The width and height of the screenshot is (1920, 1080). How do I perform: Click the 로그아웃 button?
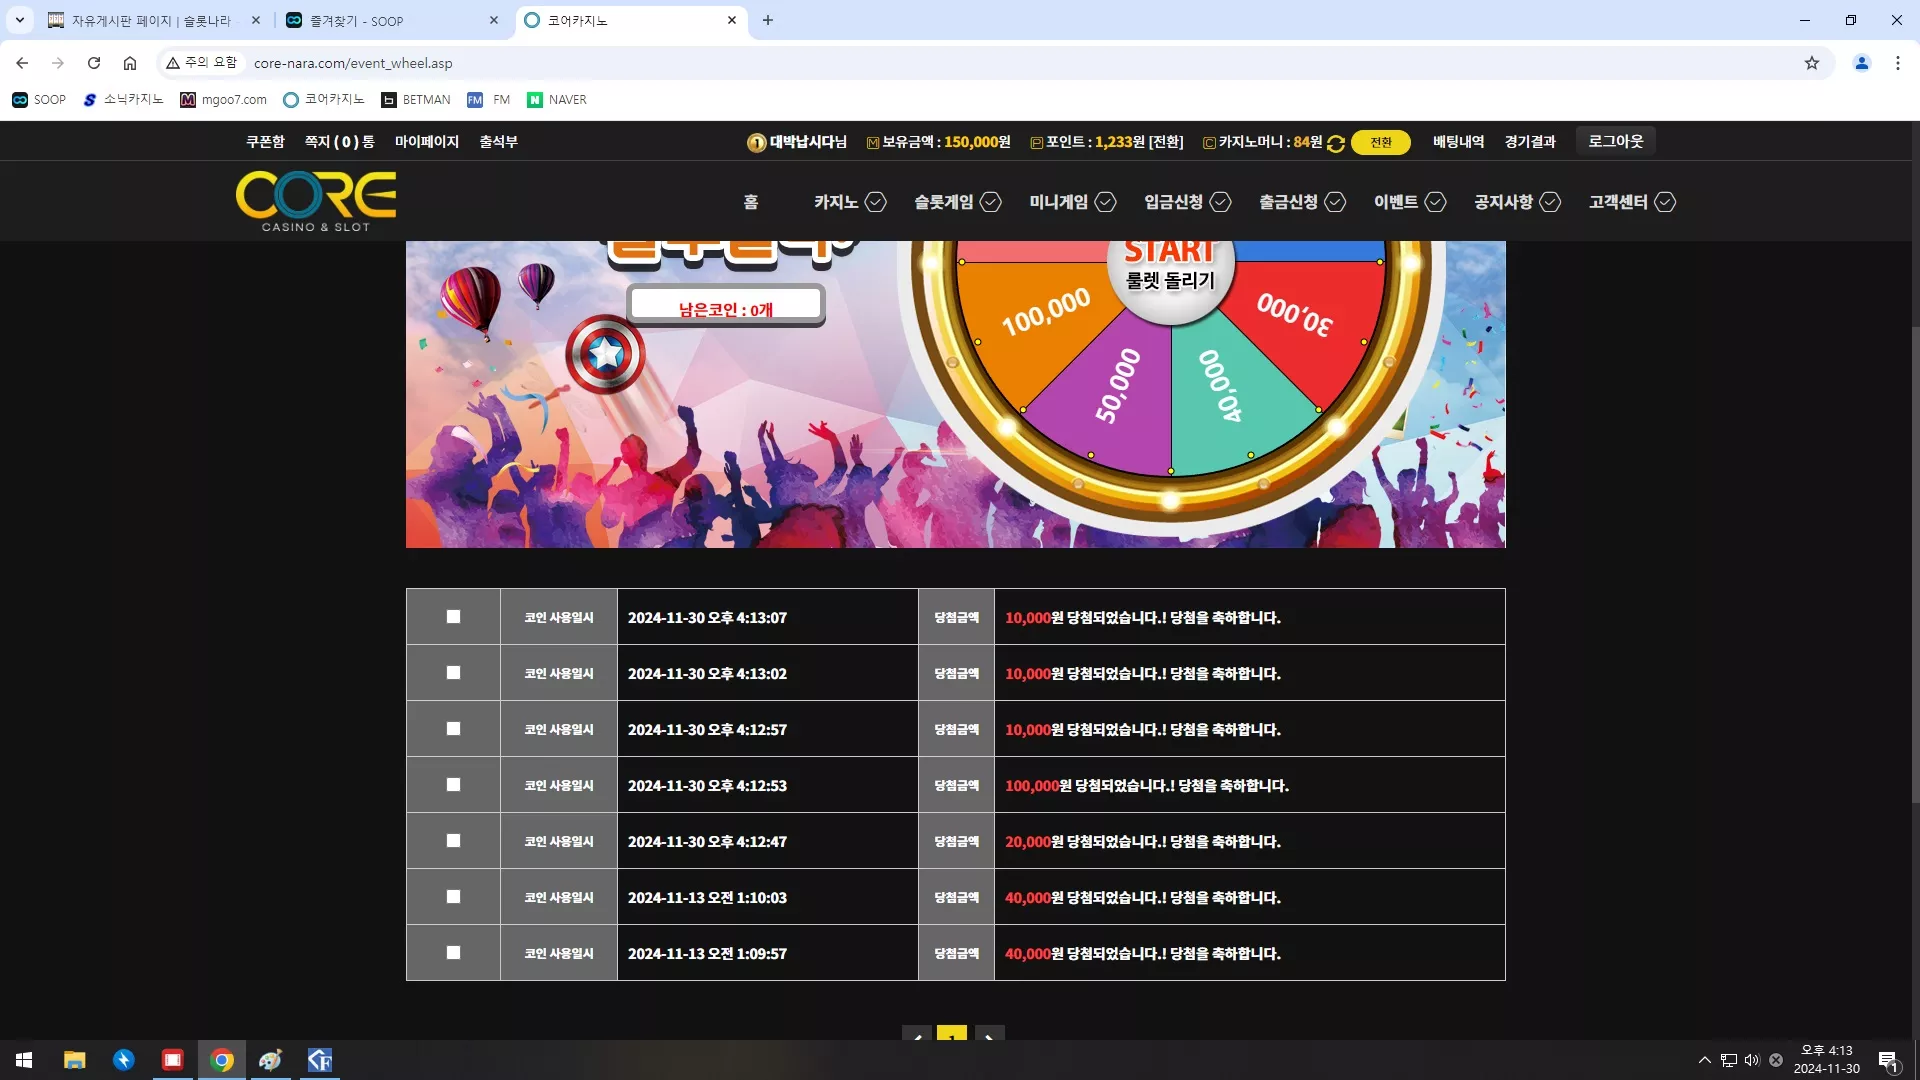point(1615,141)
